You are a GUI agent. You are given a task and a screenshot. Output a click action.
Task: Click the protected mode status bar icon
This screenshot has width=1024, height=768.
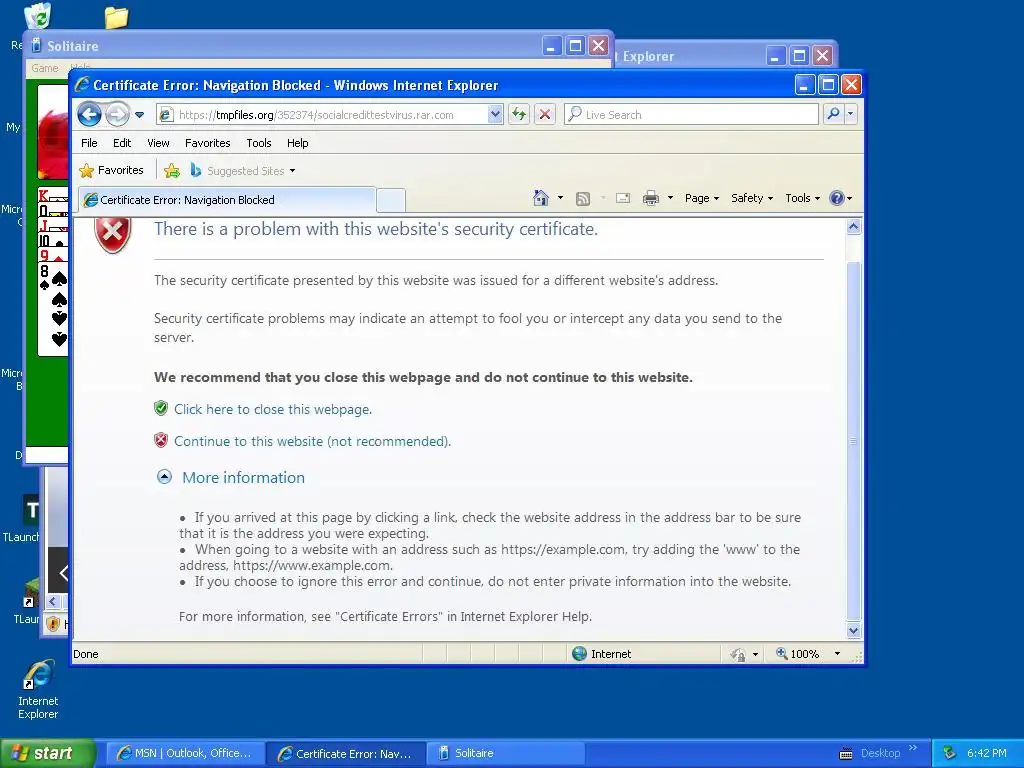(x=739, y=654)
